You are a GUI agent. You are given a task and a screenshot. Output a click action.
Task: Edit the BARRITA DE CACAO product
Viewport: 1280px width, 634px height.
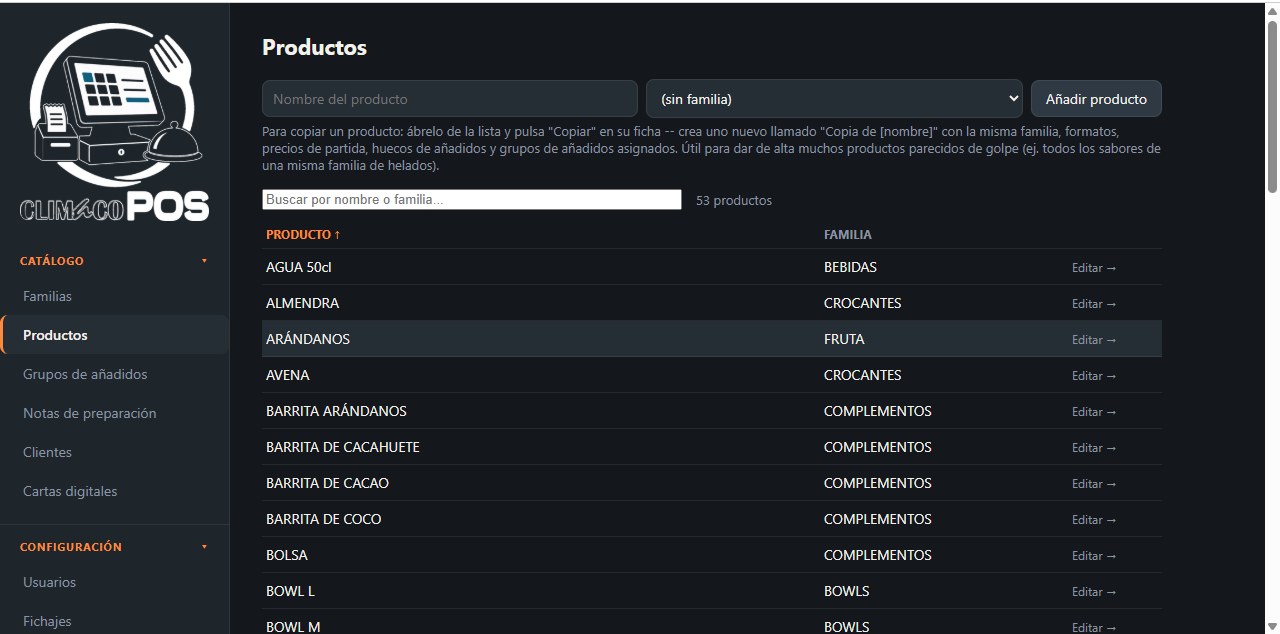(1094, 484)
